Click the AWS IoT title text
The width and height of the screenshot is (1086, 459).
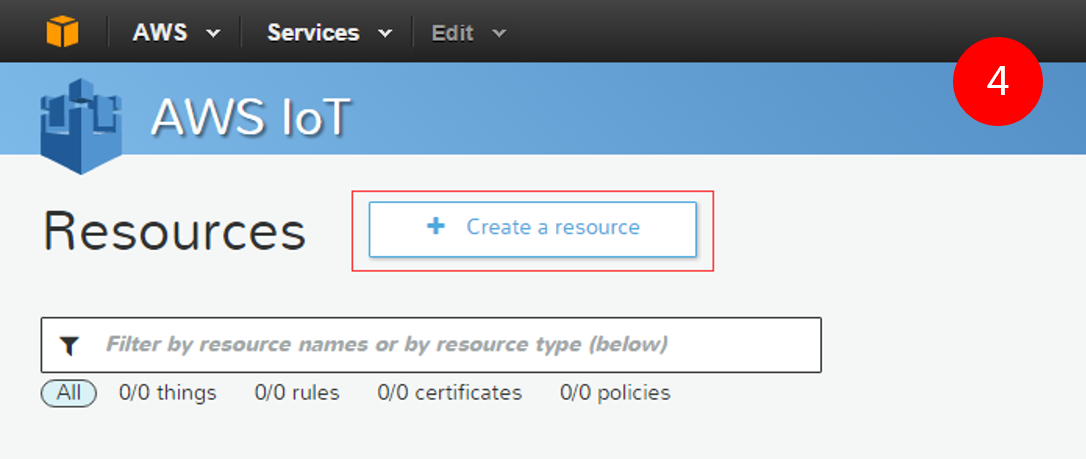[251, 116]
